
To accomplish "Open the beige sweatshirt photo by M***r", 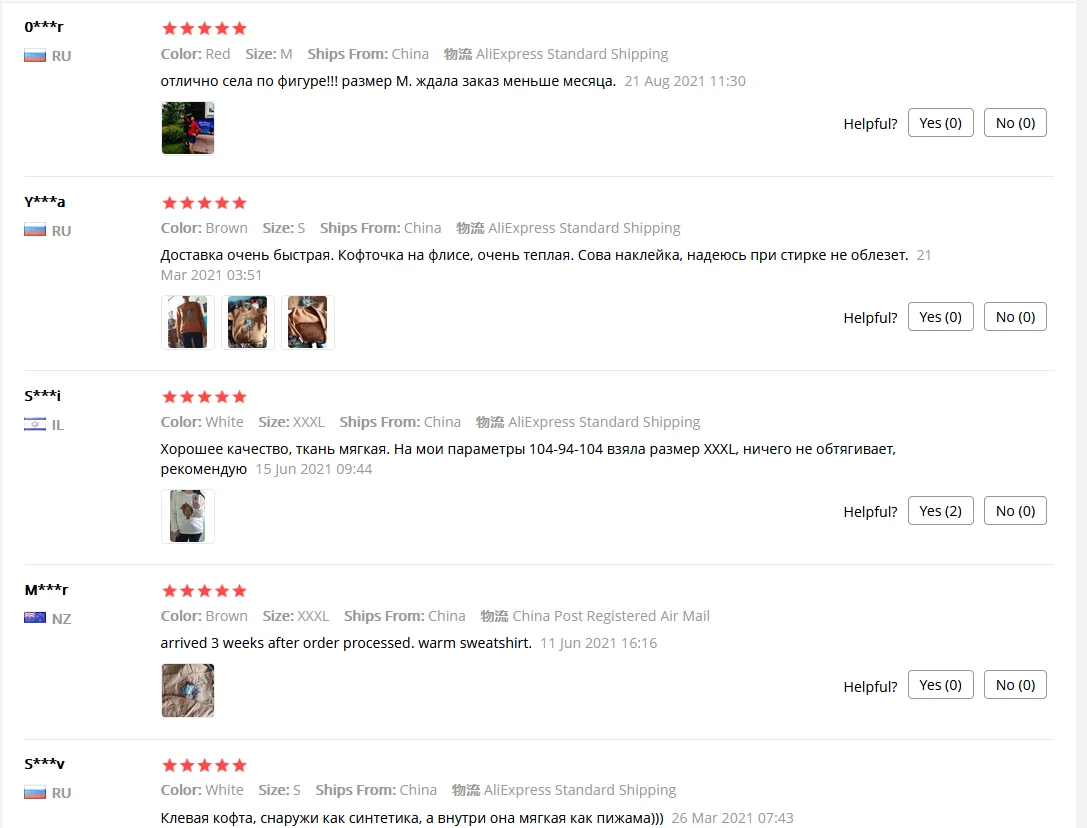I will pos(188,691).
